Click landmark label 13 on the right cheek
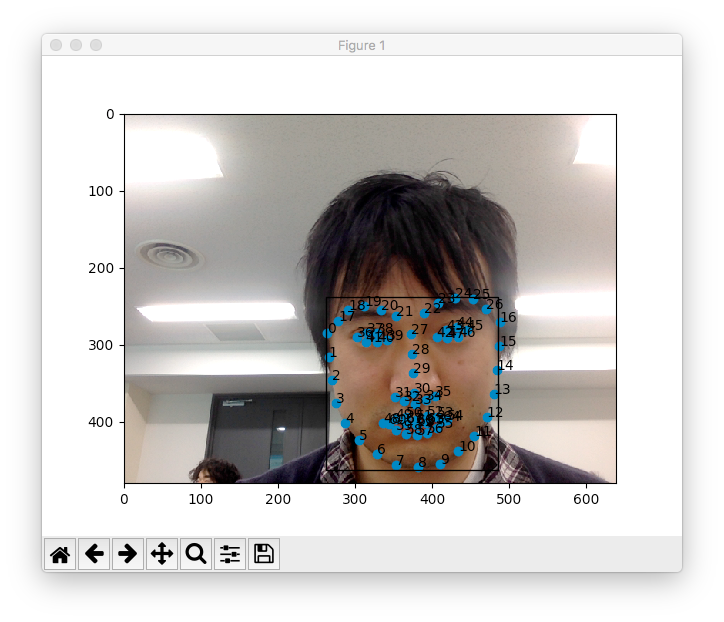 (502, 389)
